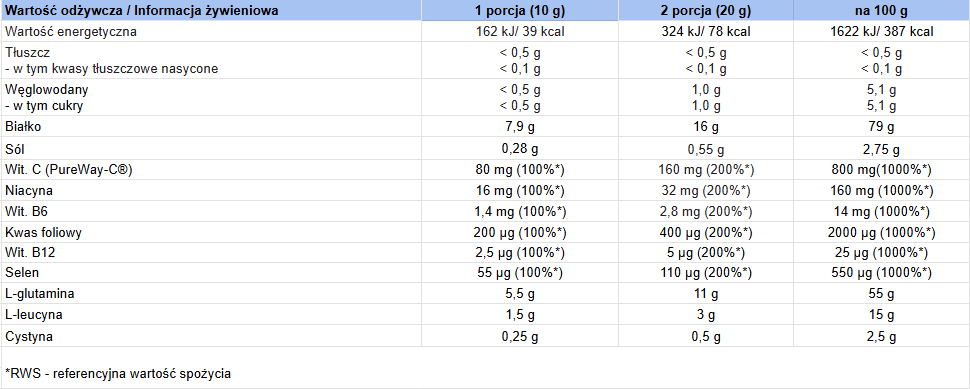This screenshot has width=970, height=389.
Task: Select the 'Kwas foliowy' row label
Action: point(43,233)
